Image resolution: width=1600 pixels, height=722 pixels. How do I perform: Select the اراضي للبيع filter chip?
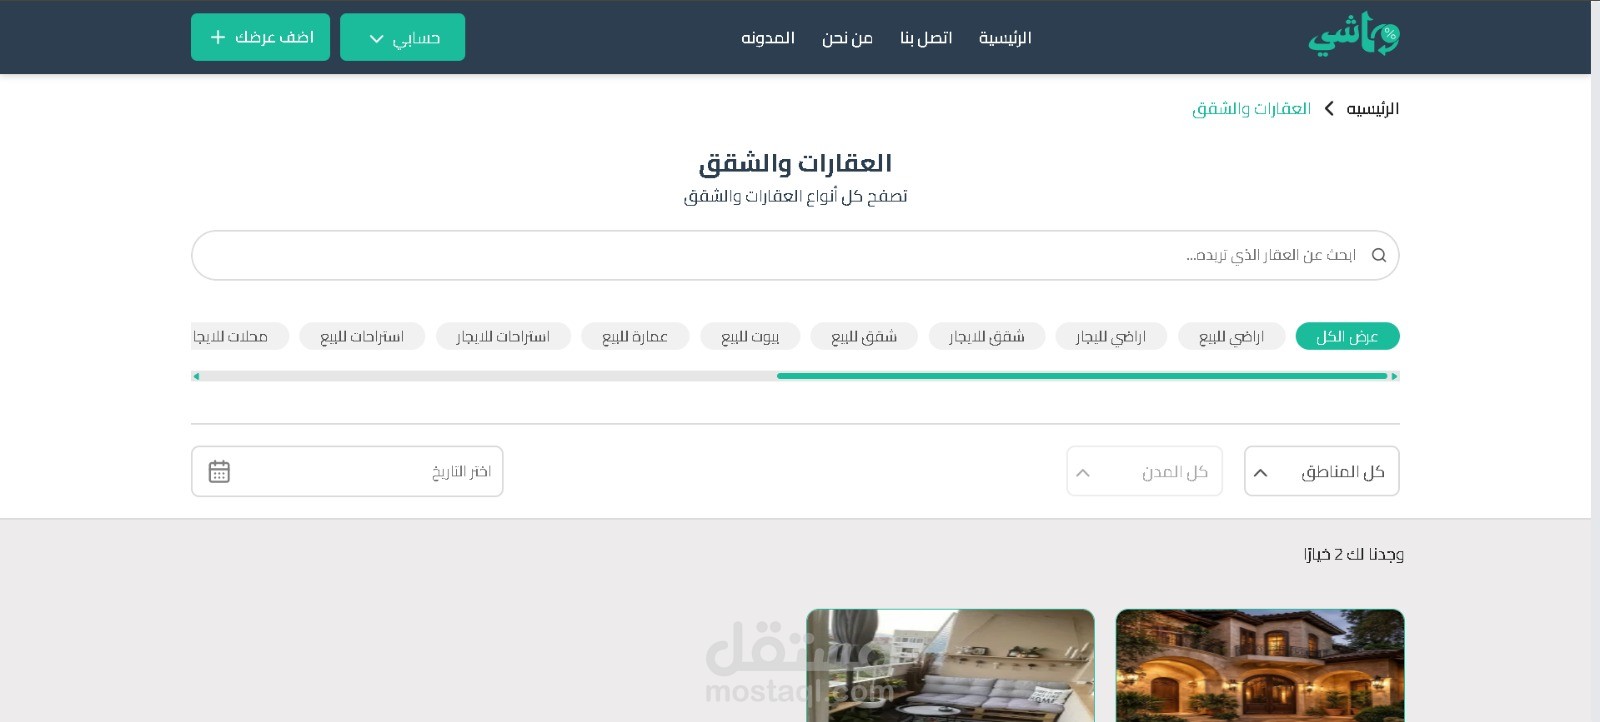(1231, 336)
